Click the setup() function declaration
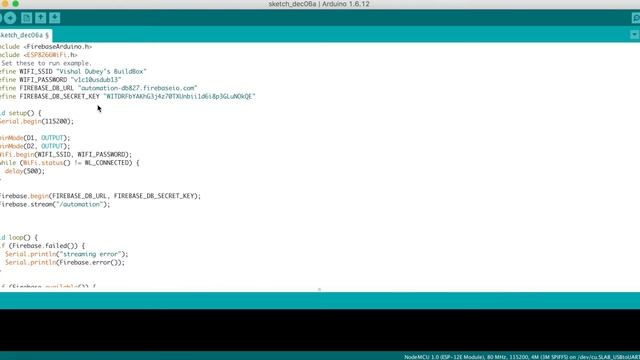The width and height of the screenshot is (640, 360). 21,113
